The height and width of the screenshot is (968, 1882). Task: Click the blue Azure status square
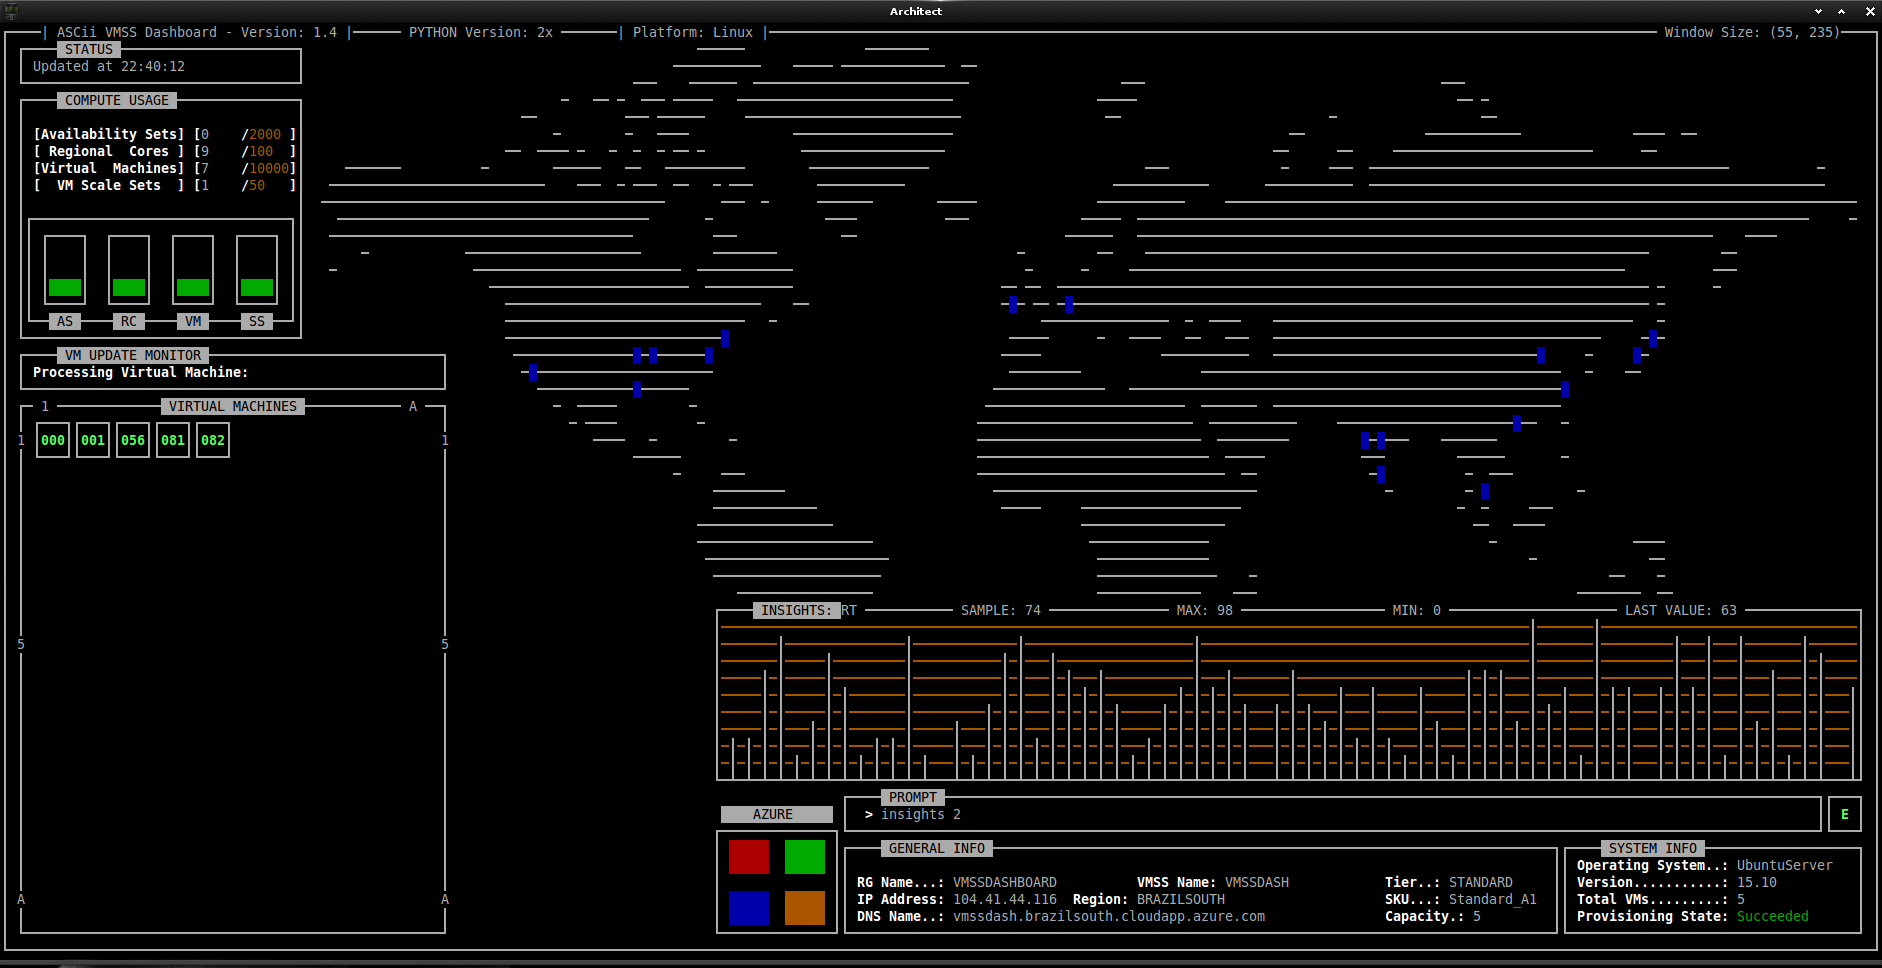pos(749,908)
